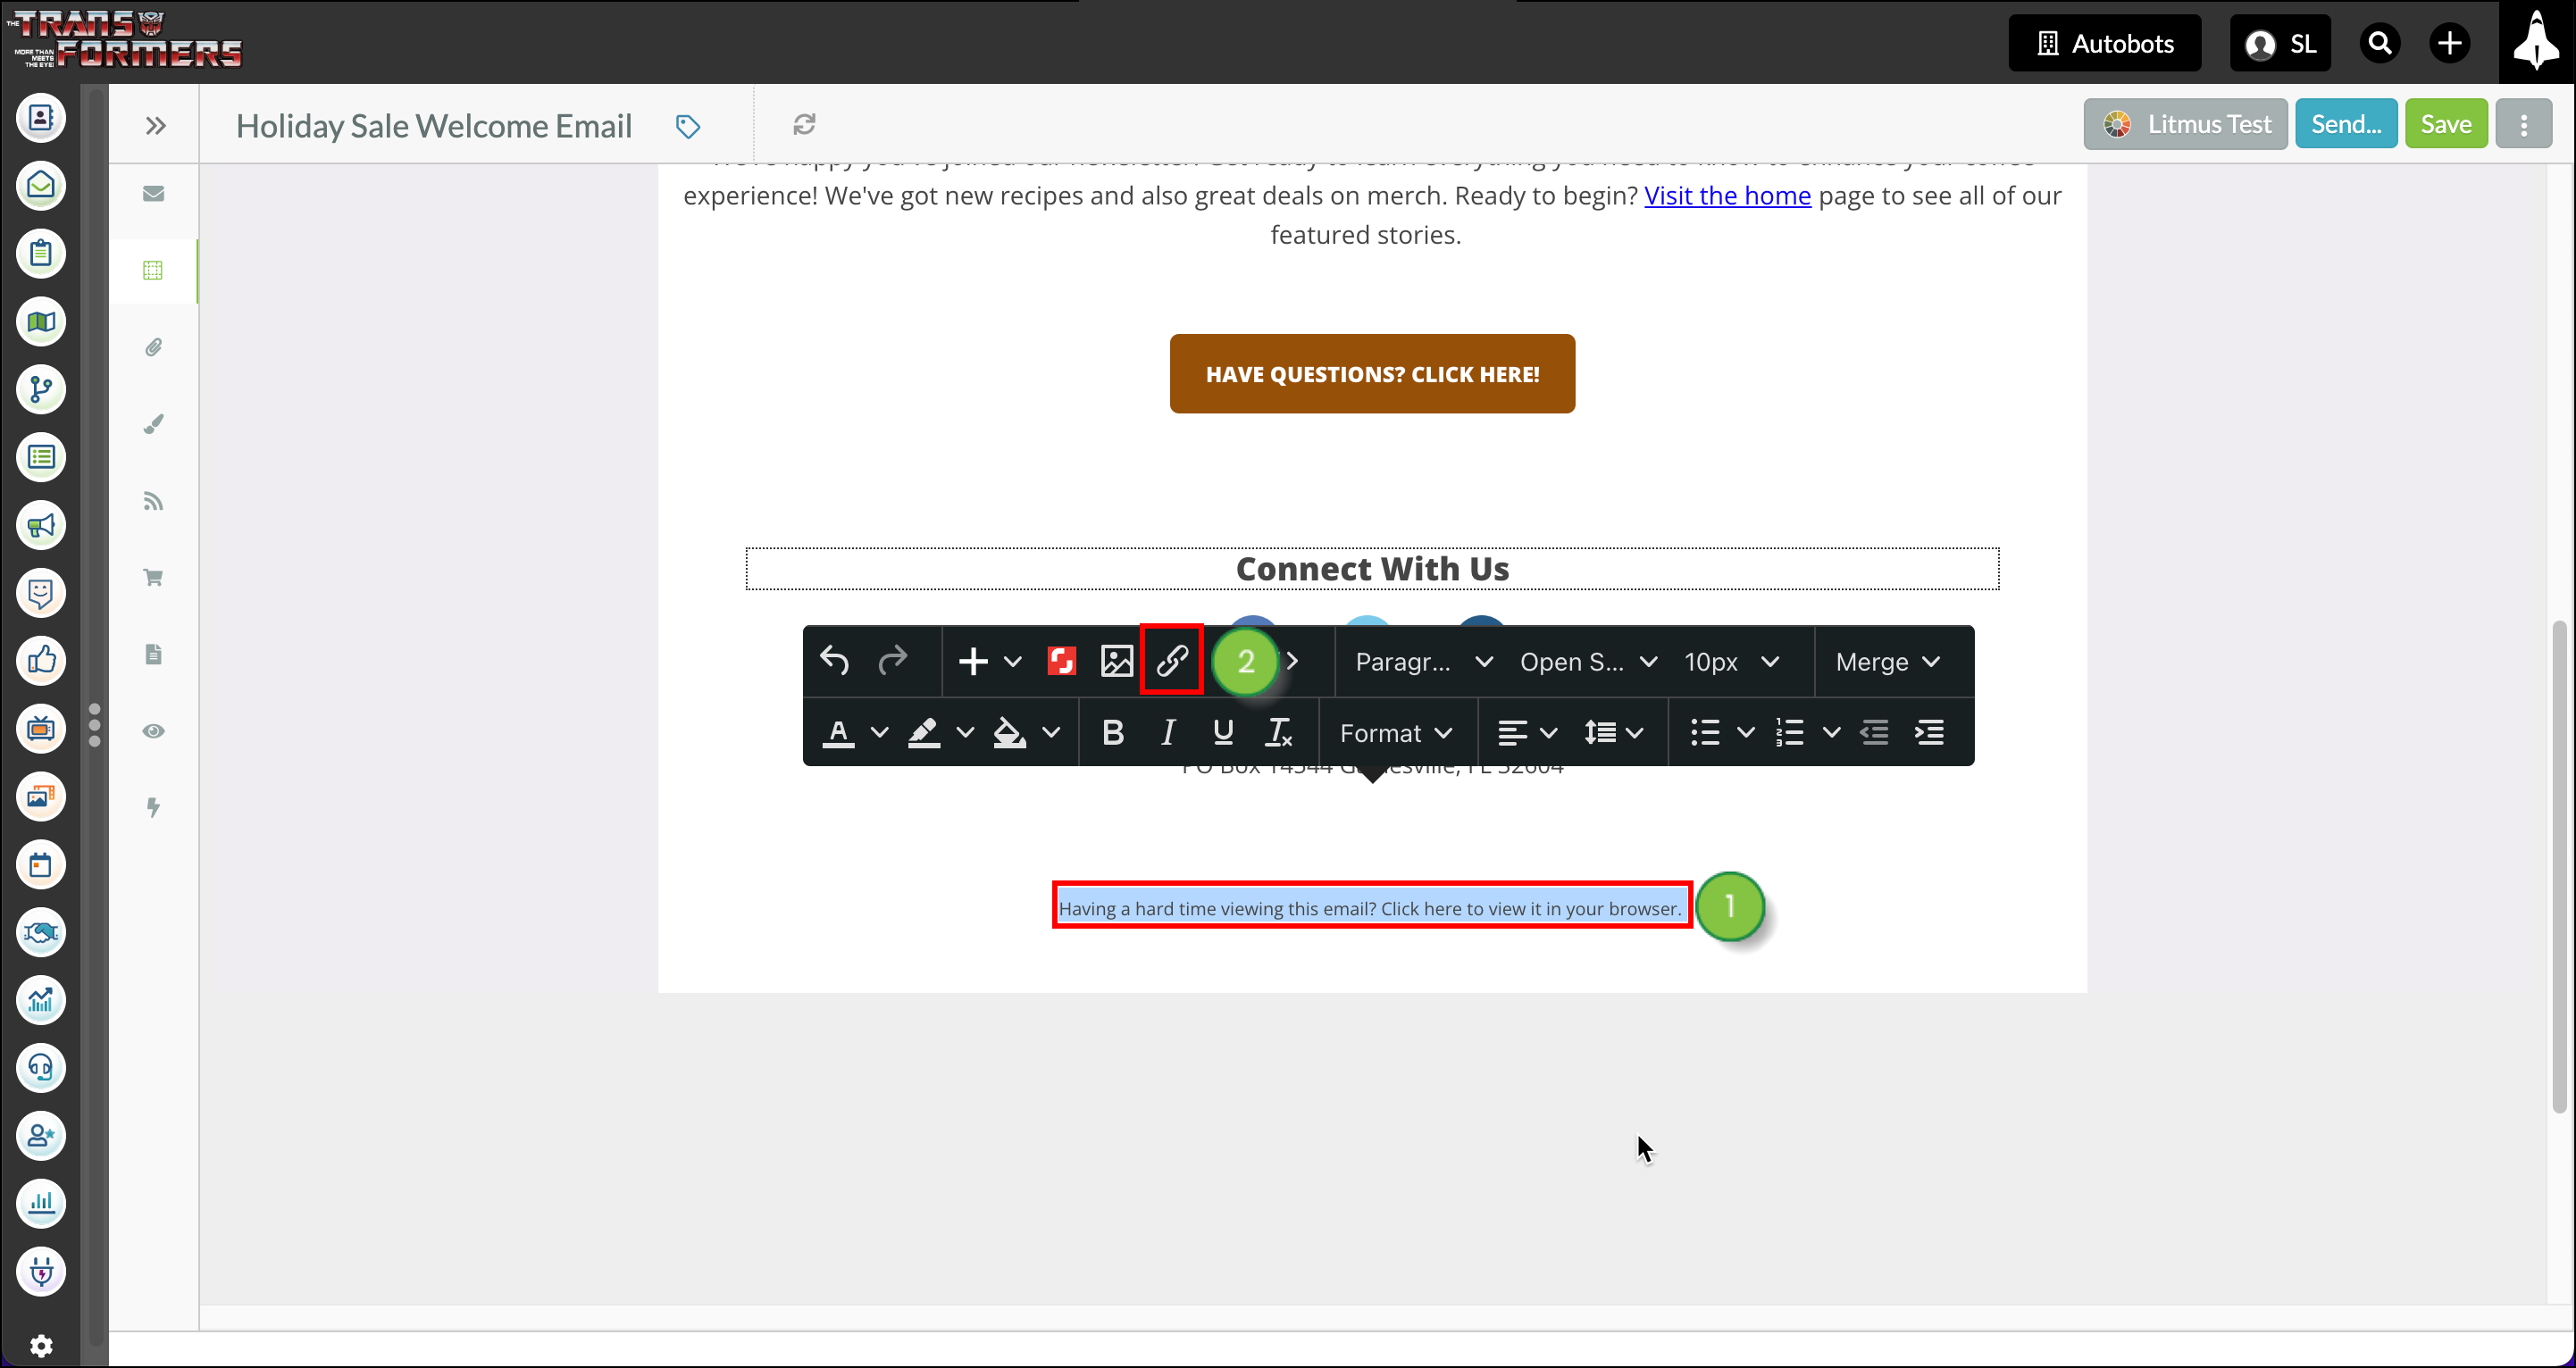
Task: Click the plus create icon in header
Action: 2449,43
